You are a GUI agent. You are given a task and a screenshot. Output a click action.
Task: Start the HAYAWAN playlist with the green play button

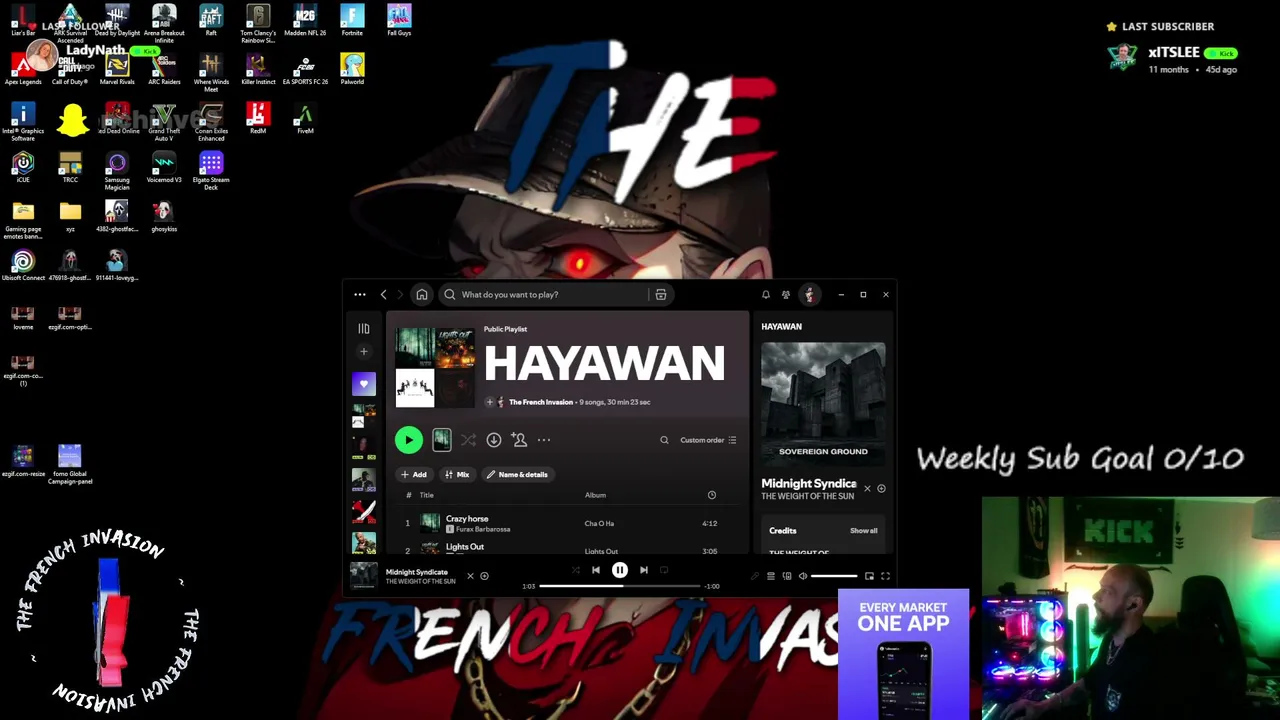(x=408, y=440)
